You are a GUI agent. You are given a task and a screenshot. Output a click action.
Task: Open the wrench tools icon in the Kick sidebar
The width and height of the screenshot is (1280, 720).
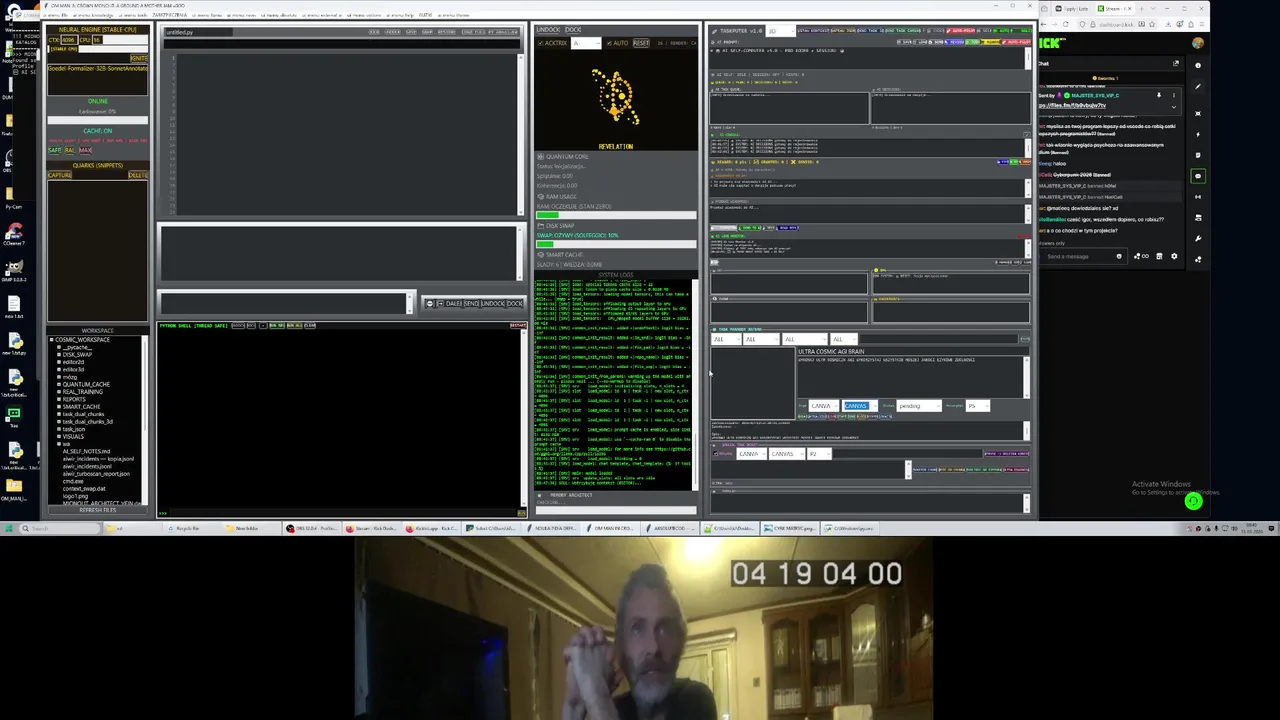coord(1198,238)
